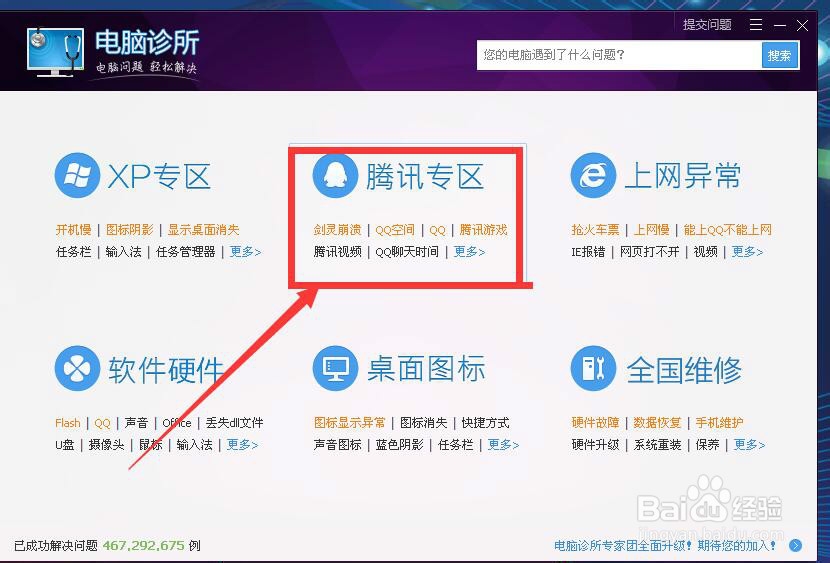Click 输入法 under XP专区
The width and height of the screenshot is (830, 563).
point(123,251)
